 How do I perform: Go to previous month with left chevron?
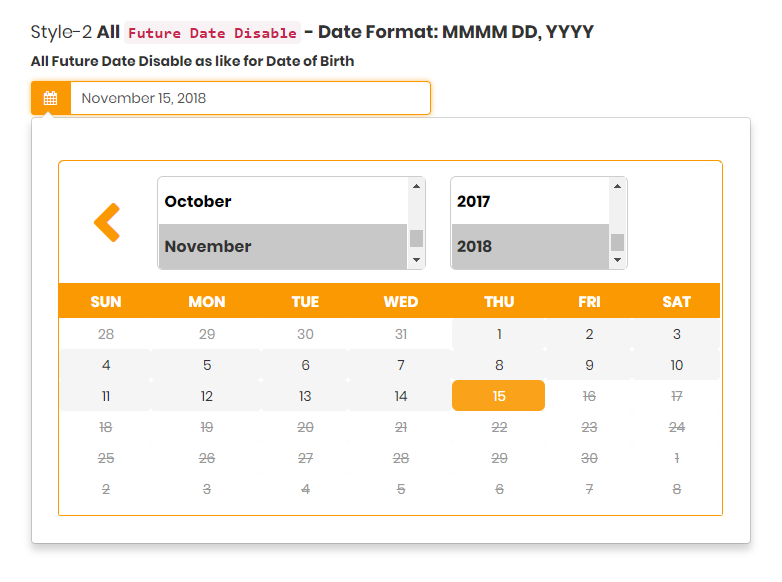106,222
